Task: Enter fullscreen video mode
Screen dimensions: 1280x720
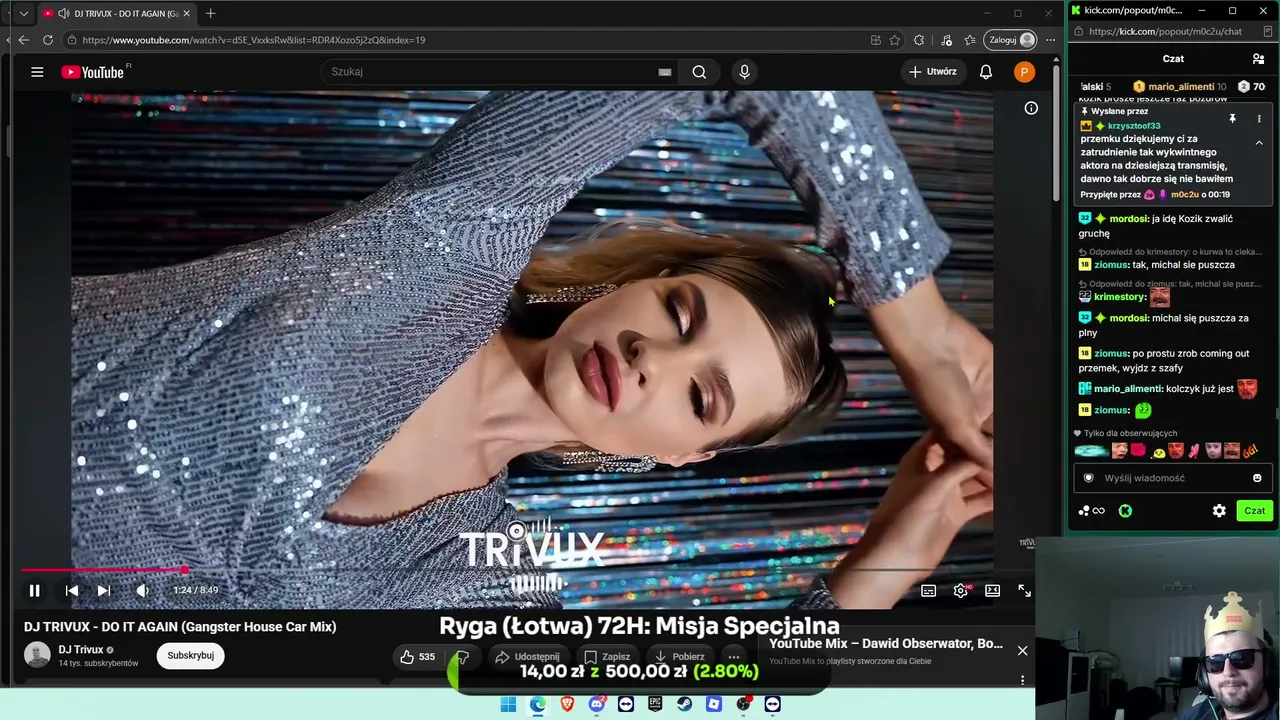Action: pos(1024,591)
